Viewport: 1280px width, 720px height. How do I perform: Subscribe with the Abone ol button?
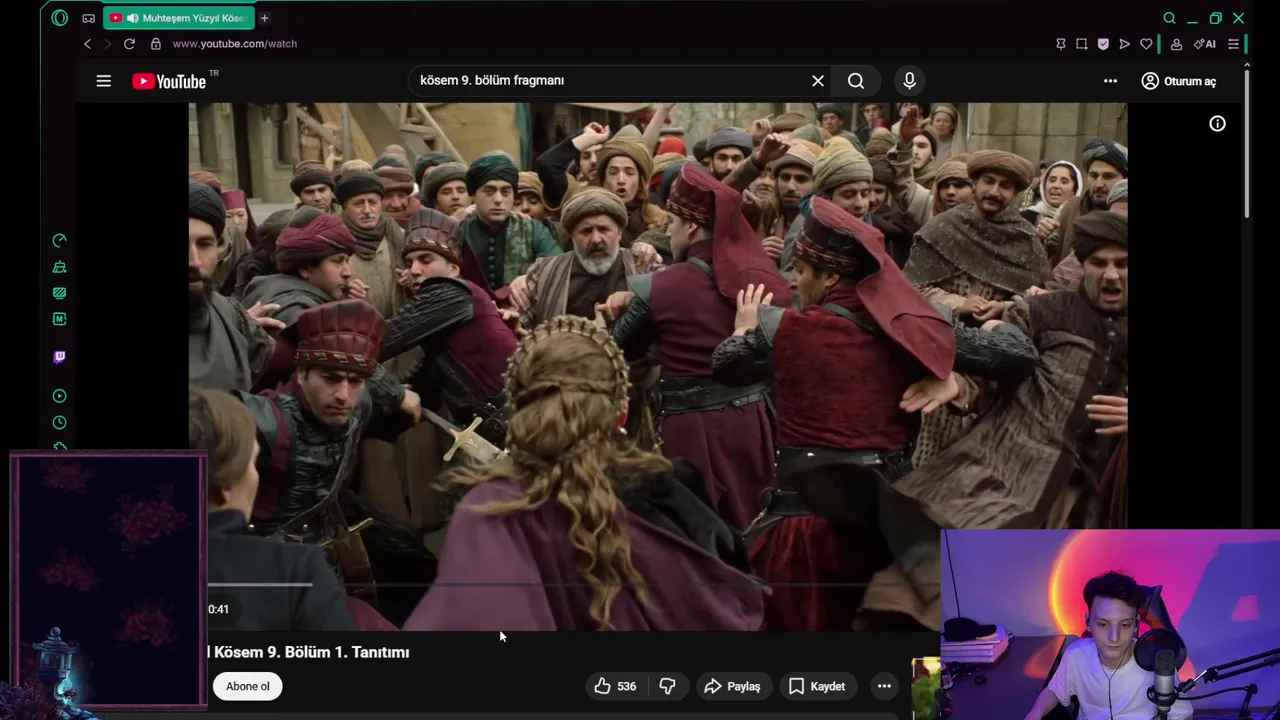coord(247,686)
